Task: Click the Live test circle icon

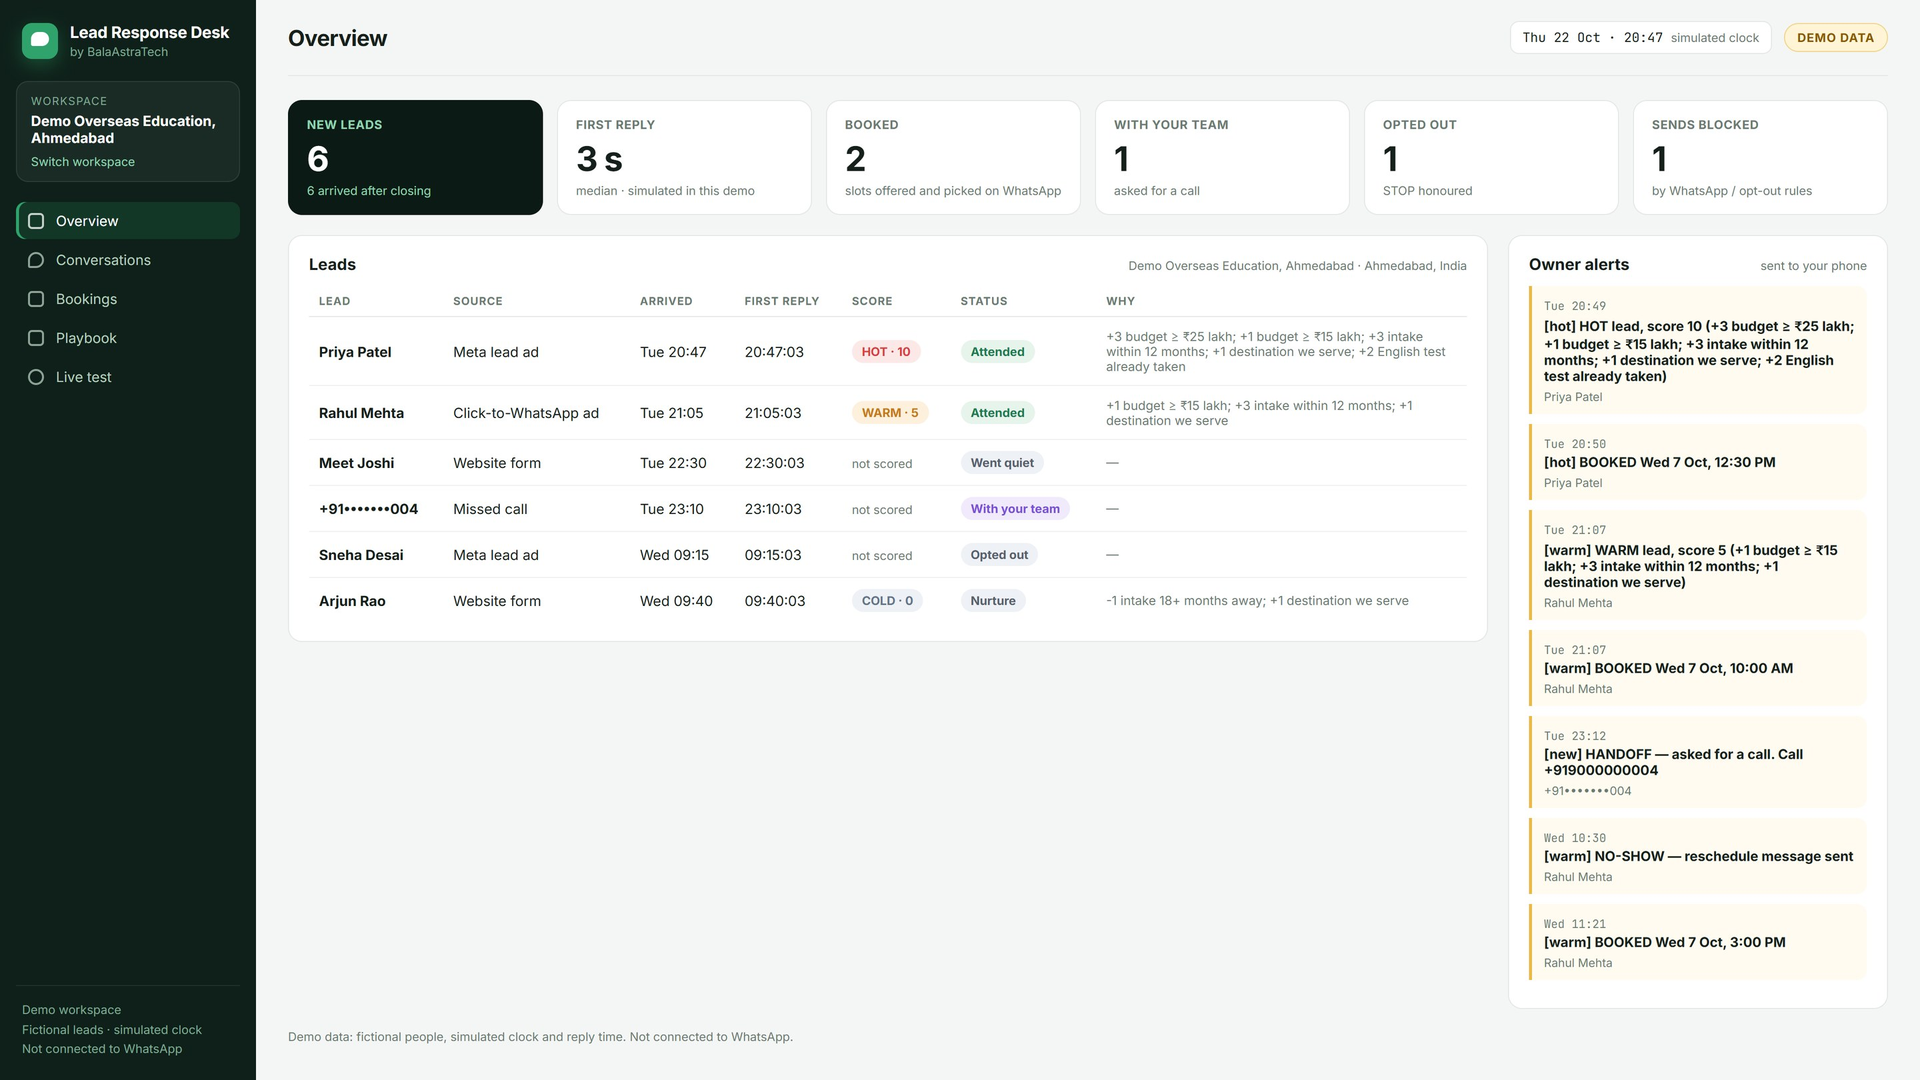Action: coord(36,377)
